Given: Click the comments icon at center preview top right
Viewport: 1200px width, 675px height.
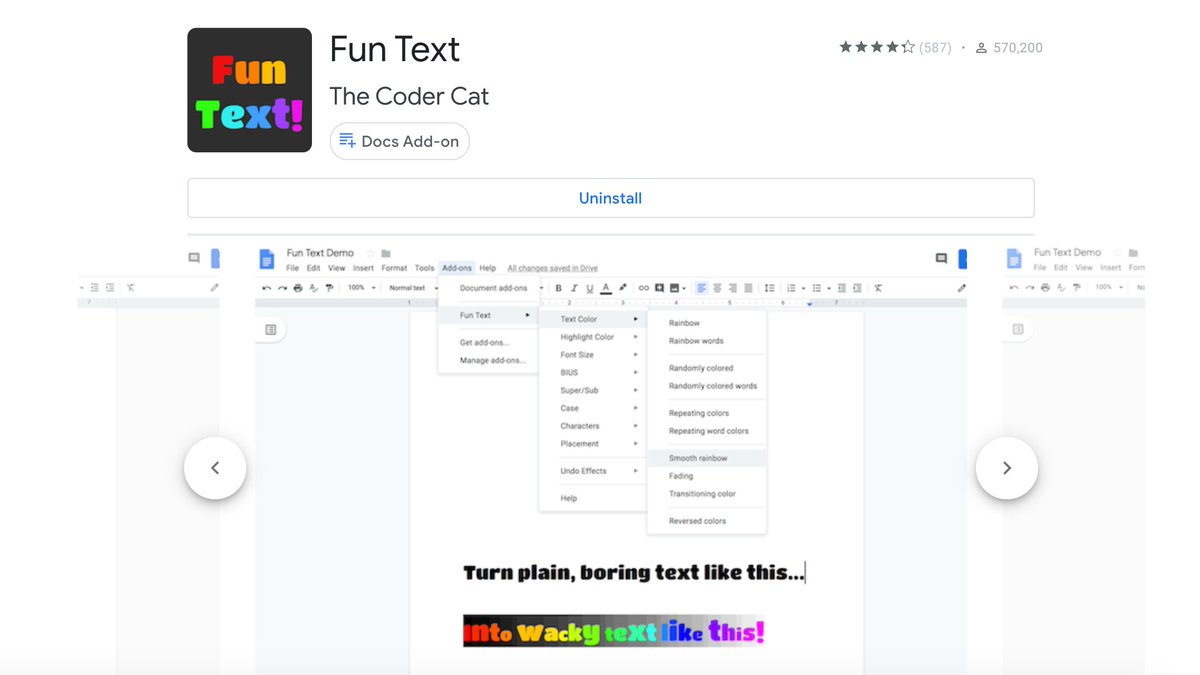Looking at the screenshot, I should click(941, 258).
